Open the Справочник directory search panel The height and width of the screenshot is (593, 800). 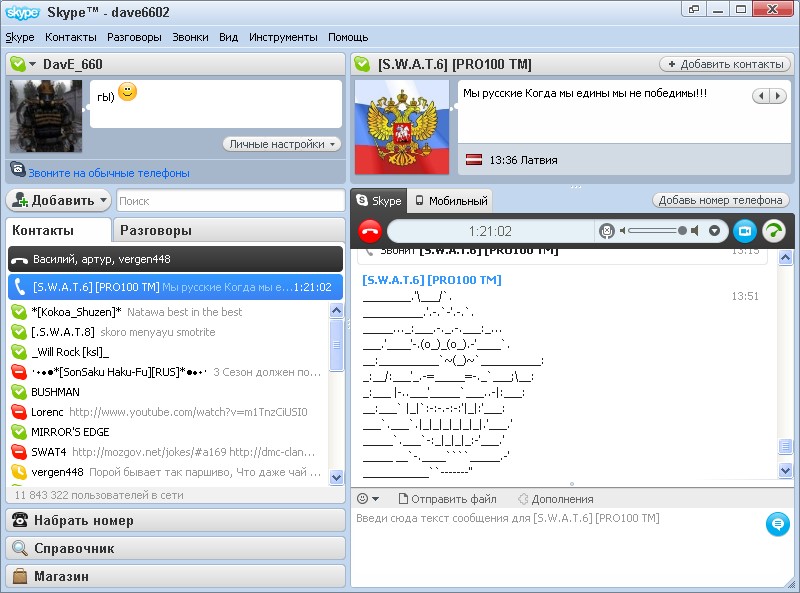(x=173, y=548)
